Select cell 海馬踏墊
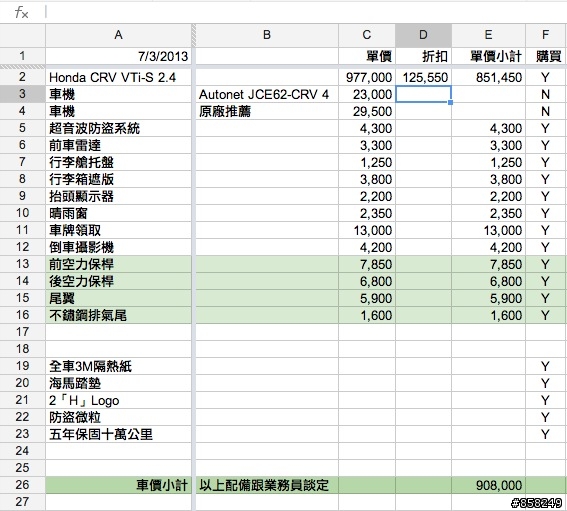This screenshot has height=511, width=567. pyautogui.click(x=118, y=383)
